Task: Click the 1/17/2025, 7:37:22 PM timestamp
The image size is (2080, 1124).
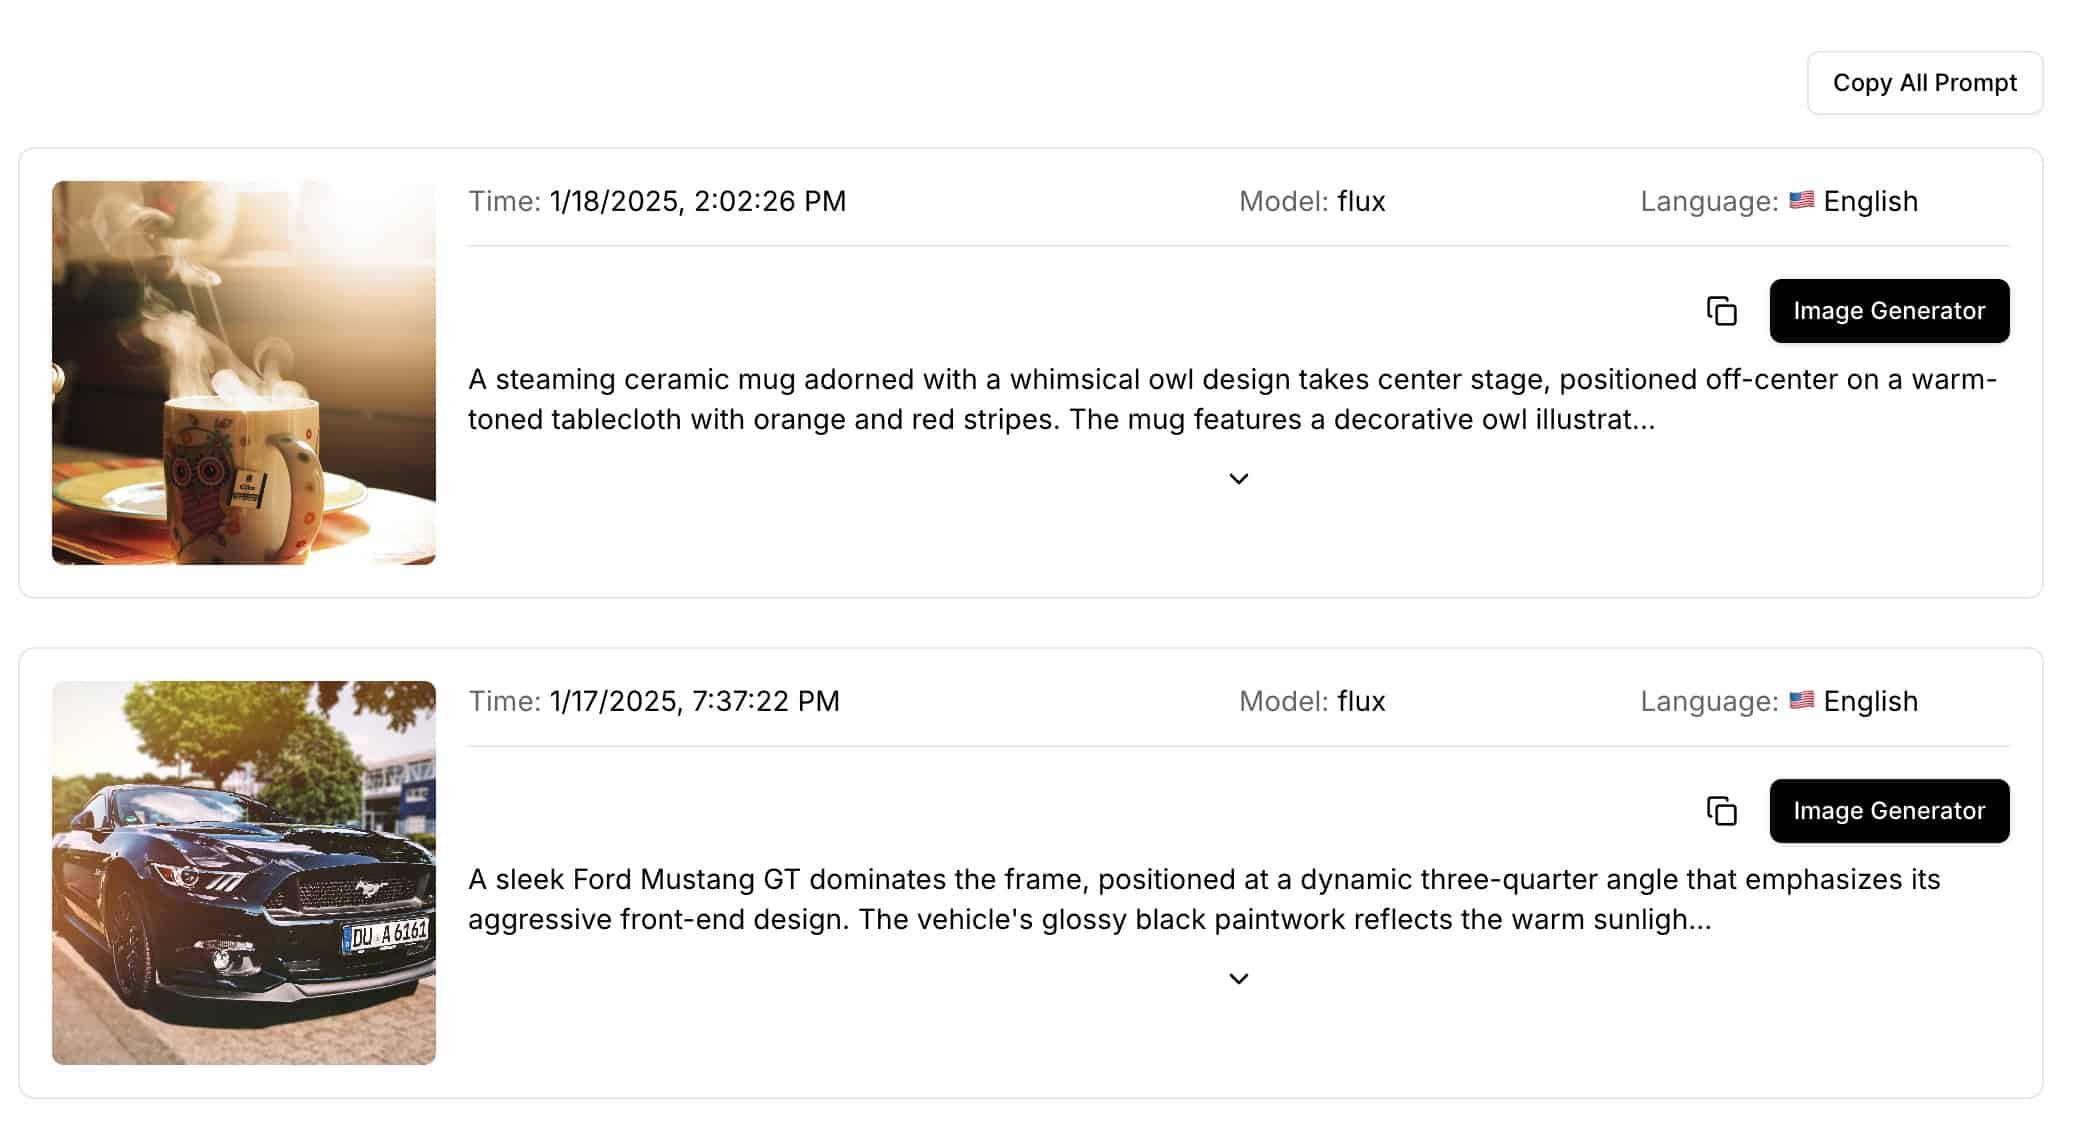Action: pyautogui.click(x=694, y=701)
